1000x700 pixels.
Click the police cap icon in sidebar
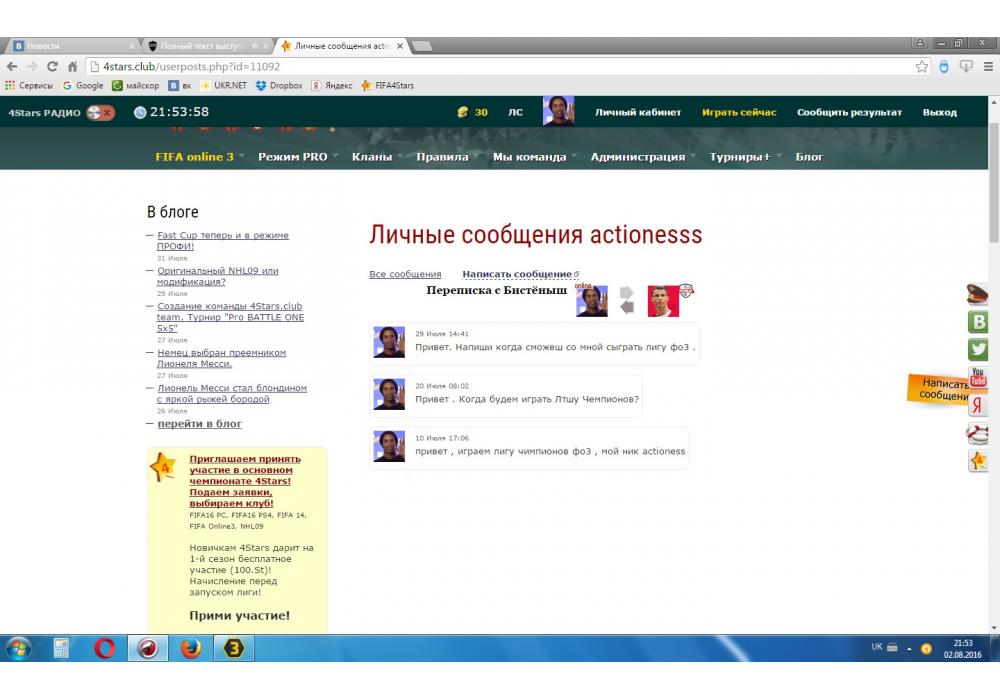tap(978, 294)
